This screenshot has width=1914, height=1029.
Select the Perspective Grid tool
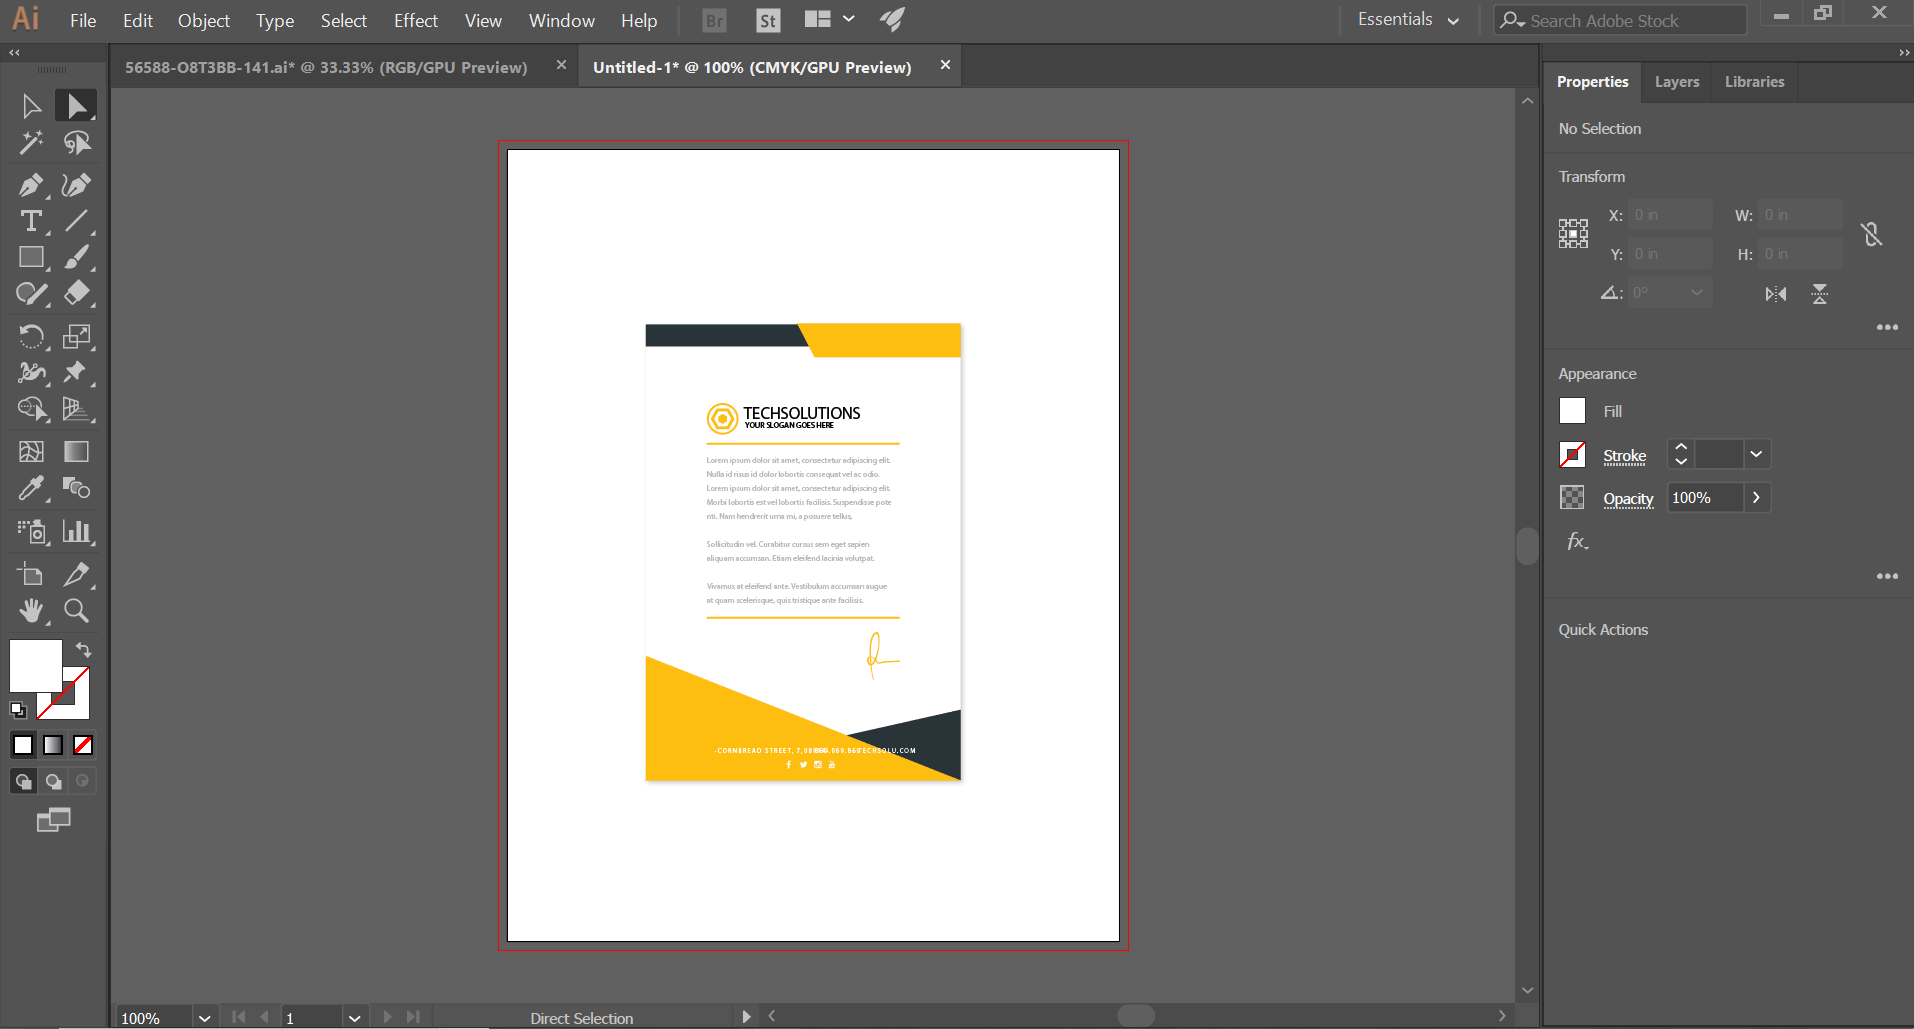(76, 408)
